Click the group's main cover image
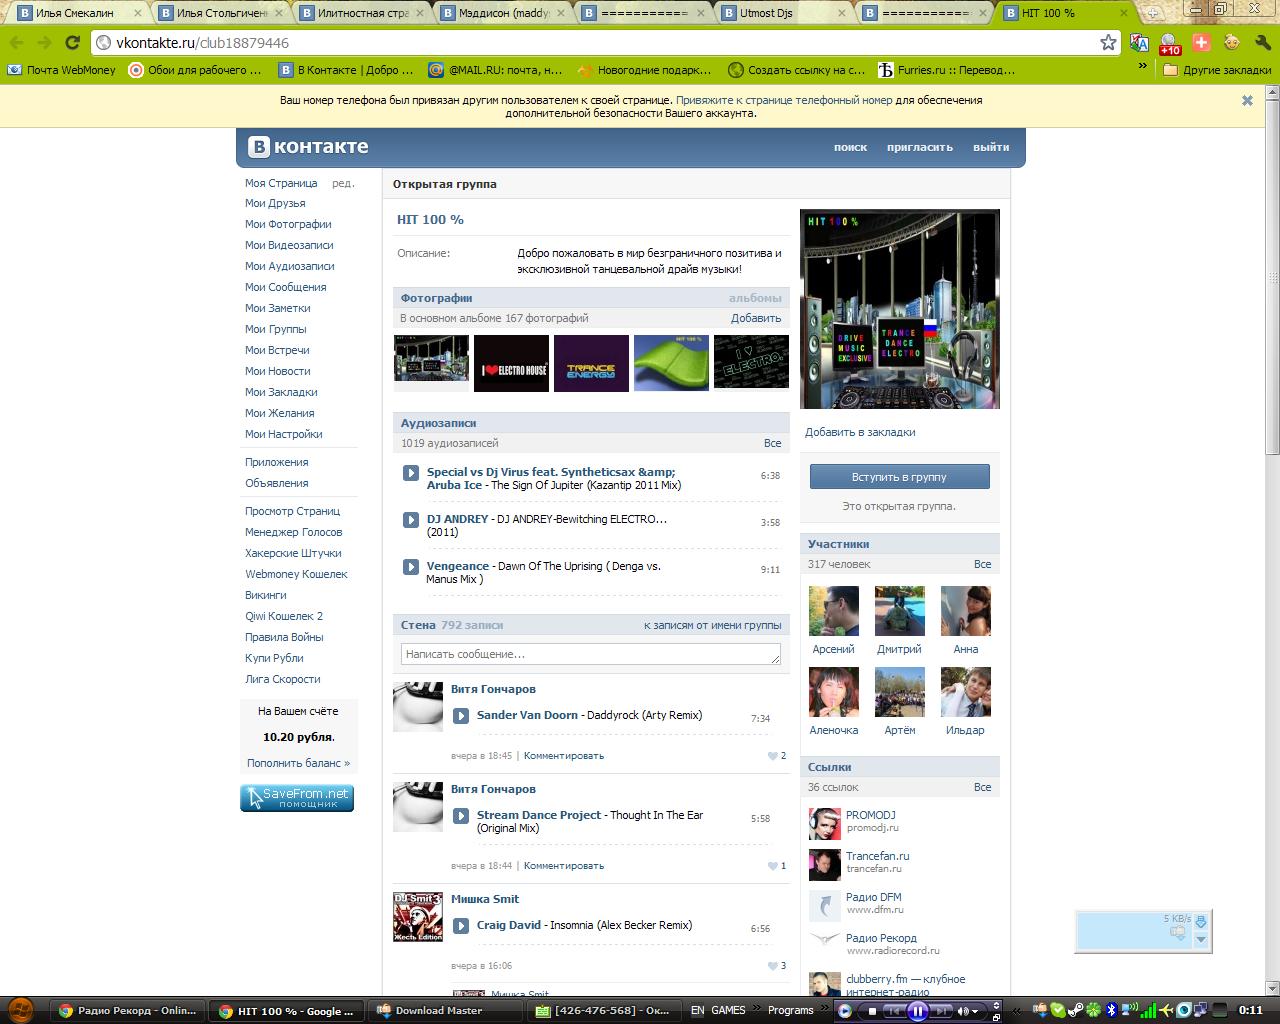The width and height of the screenshot is (1280, 1024). [899, 309]
